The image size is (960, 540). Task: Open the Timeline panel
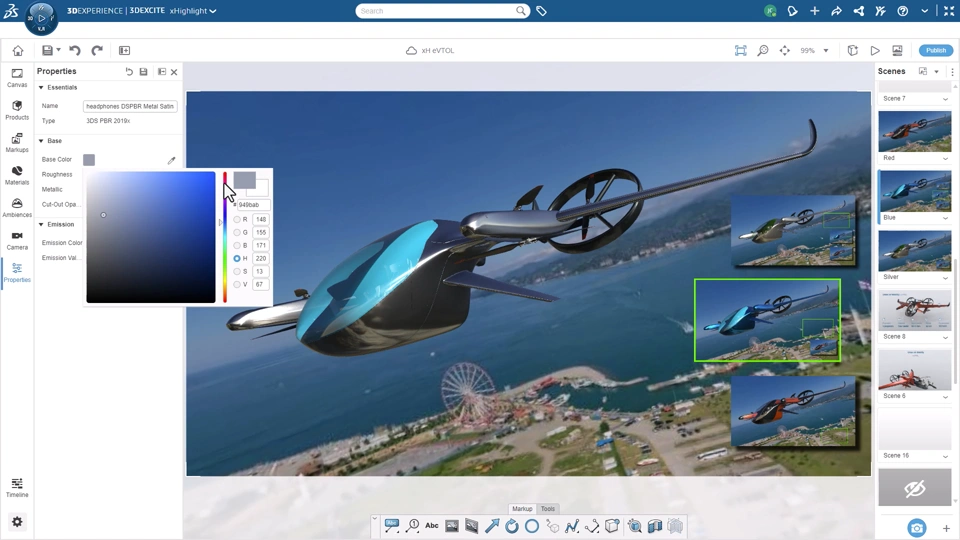click(17, 487)
